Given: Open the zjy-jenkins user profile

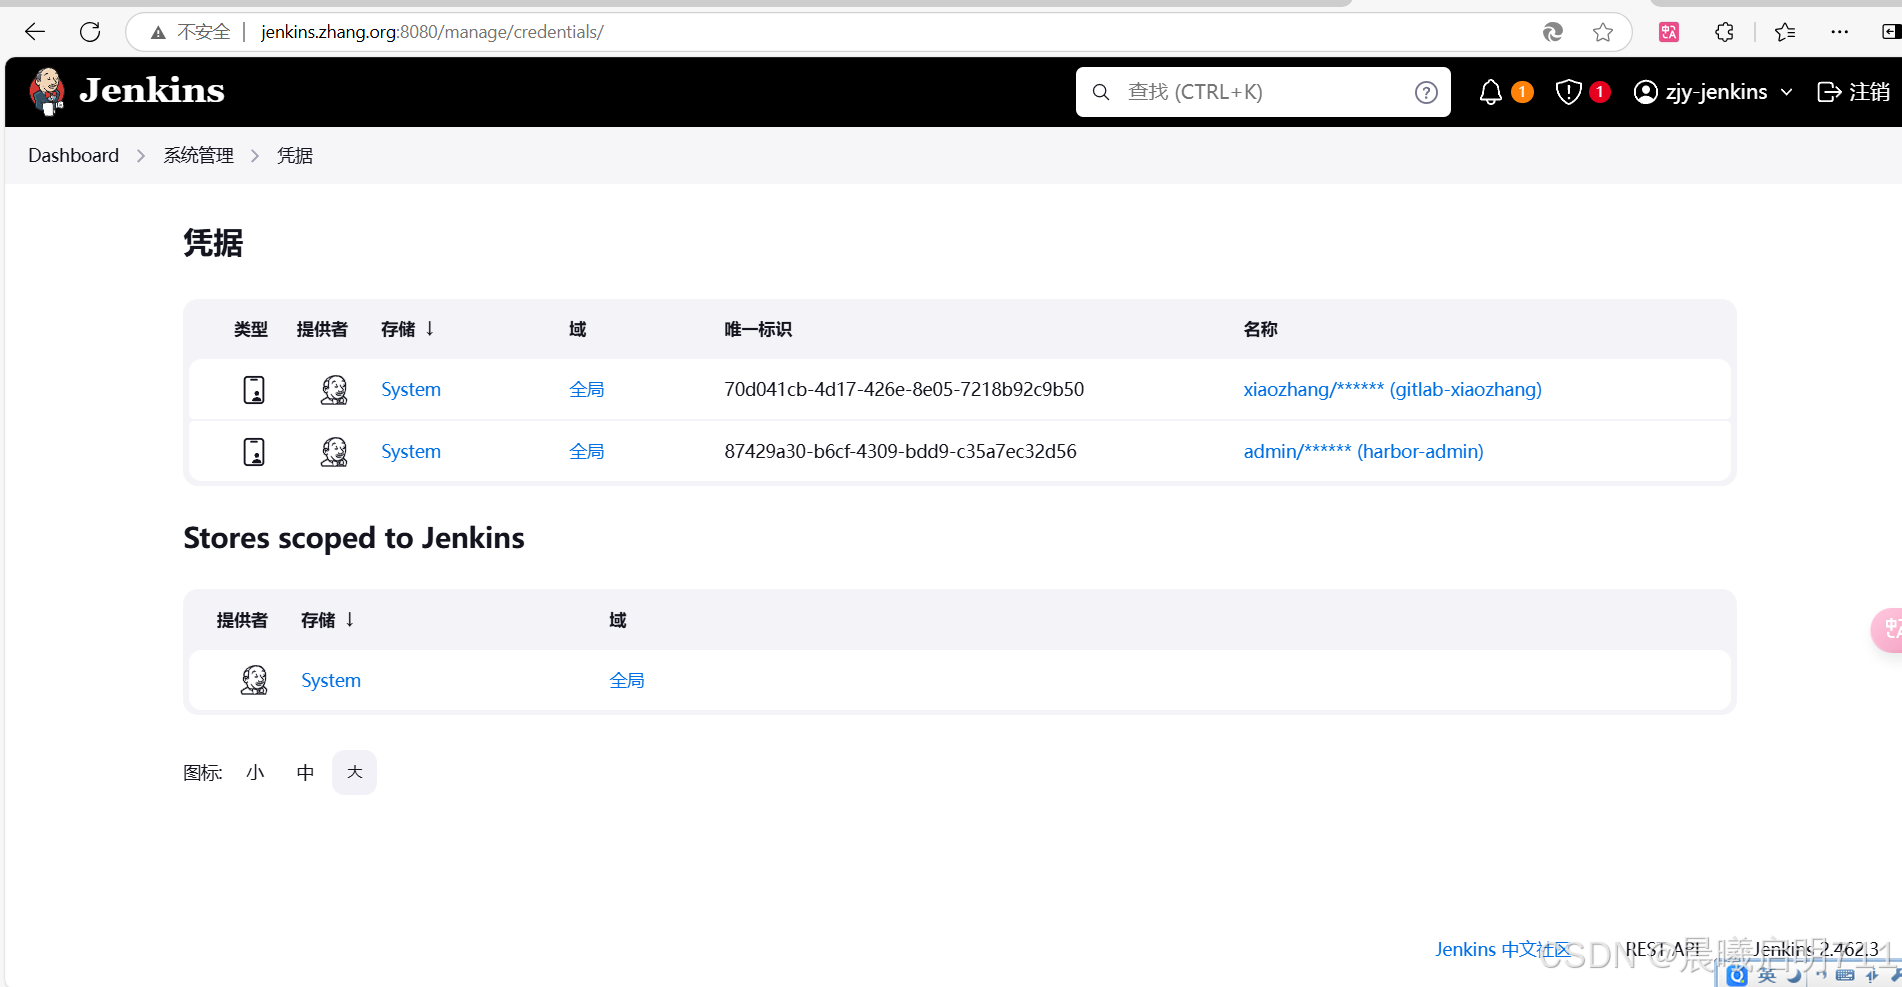Looking at the screenshot, I should click(1700, 92).
